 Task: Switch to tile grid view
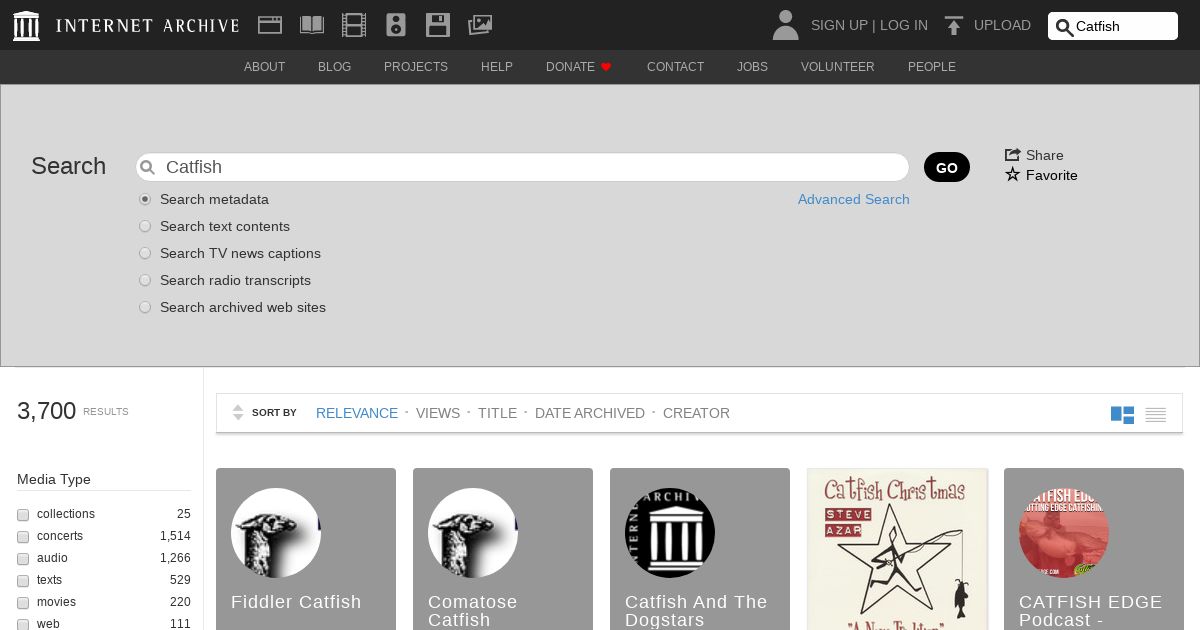(x=1122, y=414)
